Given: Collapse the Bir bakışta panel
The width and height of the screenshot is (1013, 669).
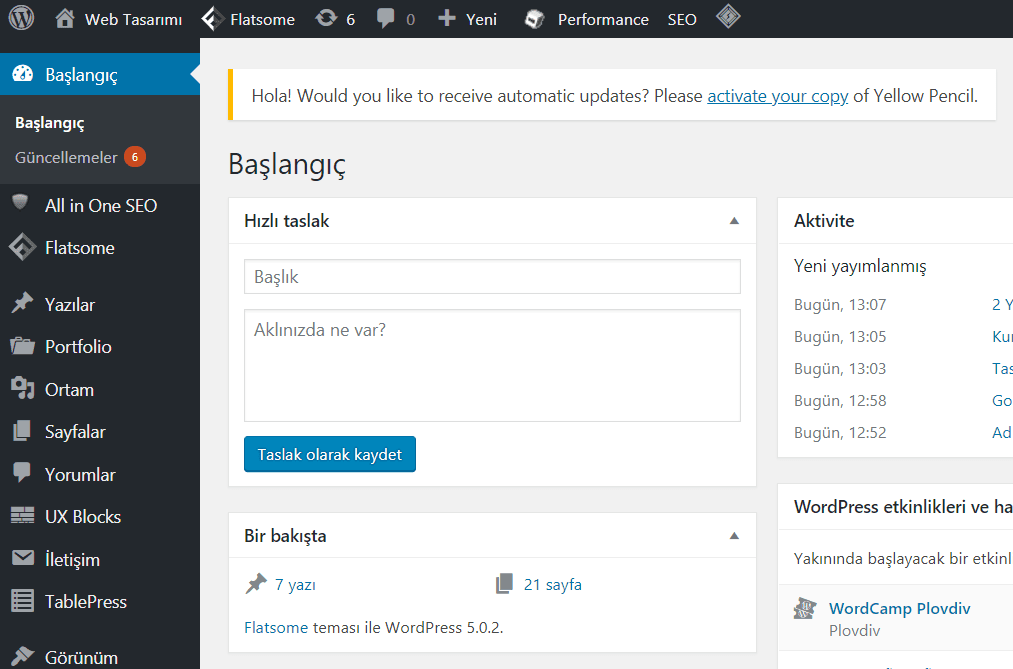Looking at the screenshot, I should pyautogui.click(x=734, y=536).
